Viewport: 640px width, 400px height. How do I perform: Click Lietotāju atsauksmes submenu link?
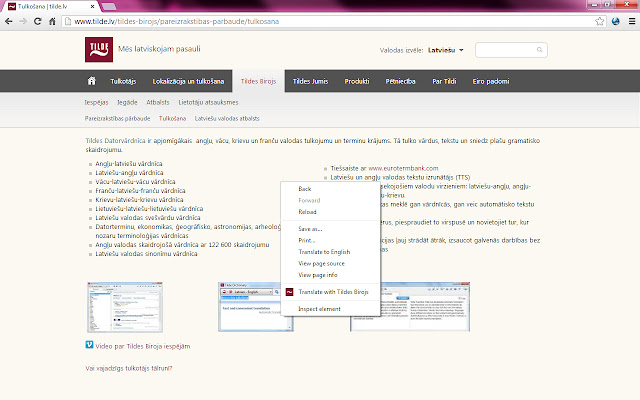coord(208,102)
